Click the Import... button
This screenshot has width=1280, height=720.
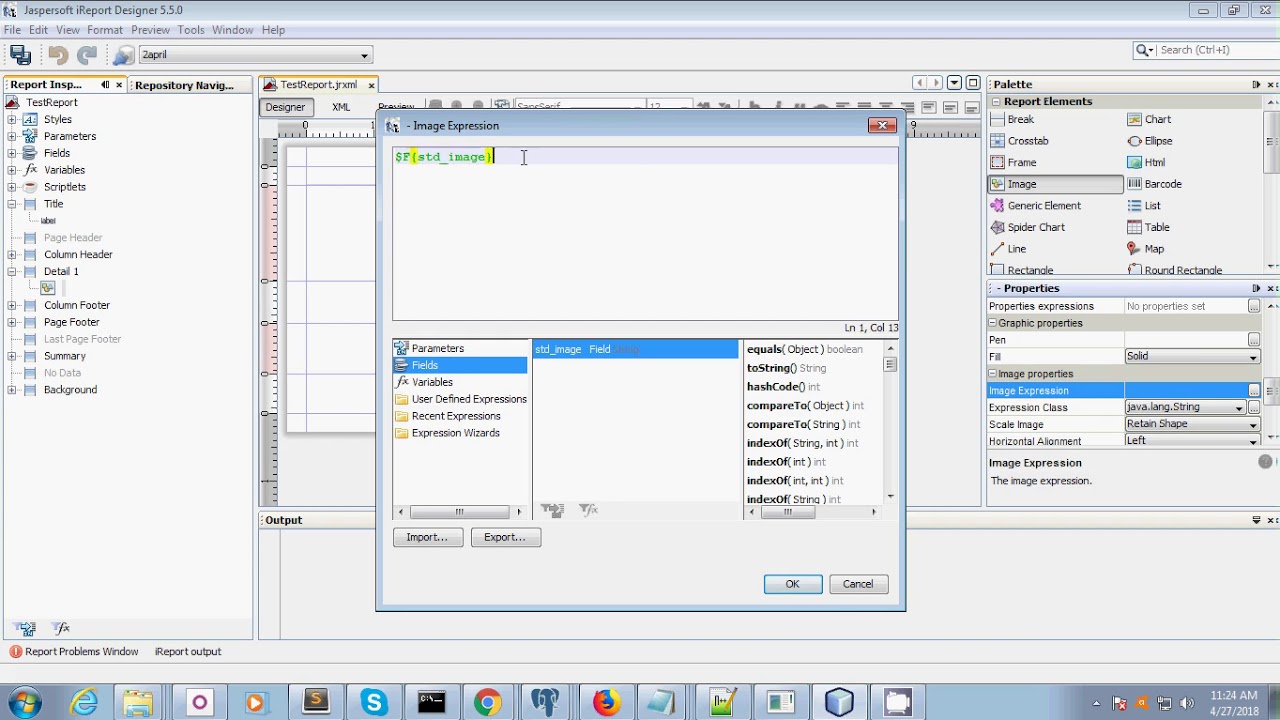coord(427,537)
